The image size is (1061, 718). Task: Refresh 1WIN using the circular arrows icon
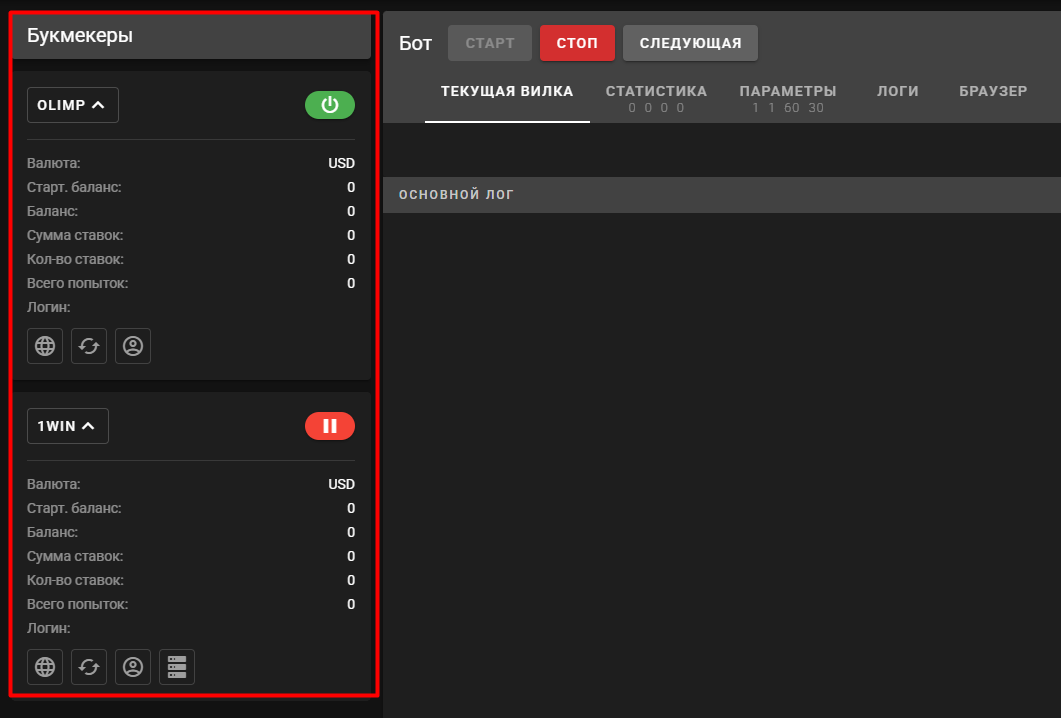(89, 667)
